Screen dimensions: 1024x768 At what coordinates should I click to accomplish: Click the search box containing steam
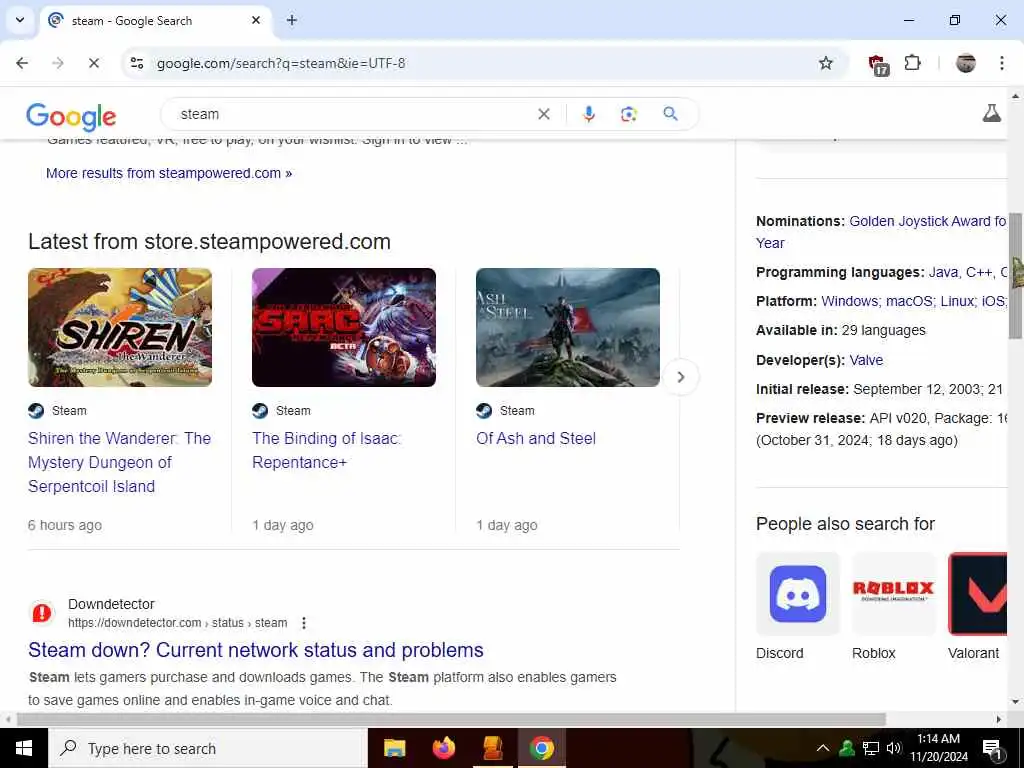pyautogui.click(x=353, y=114)
